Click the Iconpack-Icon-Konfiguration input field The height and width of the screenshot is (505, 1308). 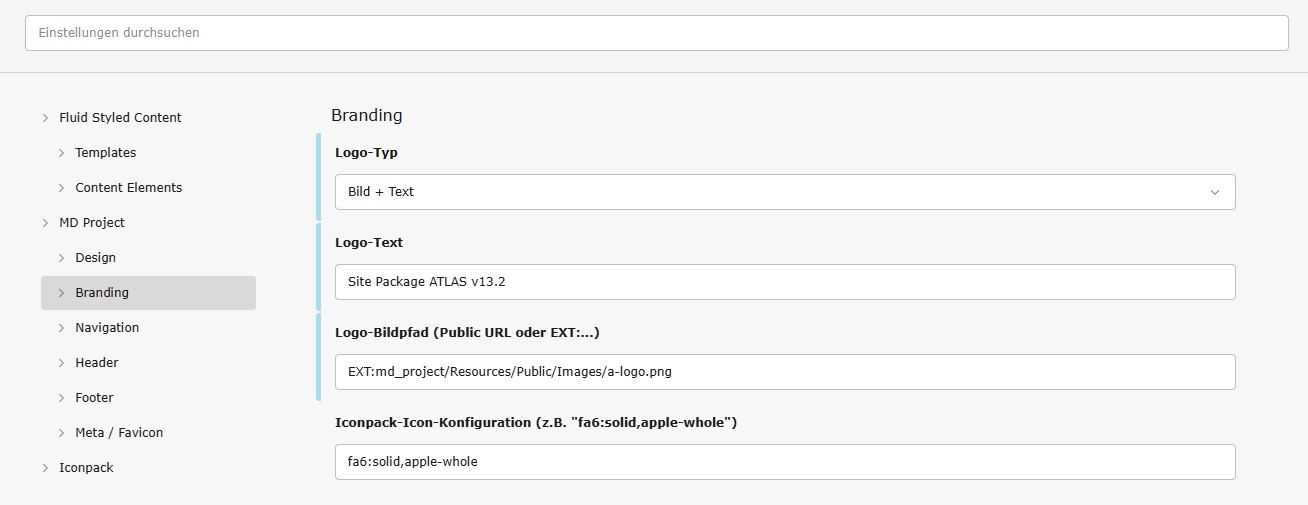(784, 462)
